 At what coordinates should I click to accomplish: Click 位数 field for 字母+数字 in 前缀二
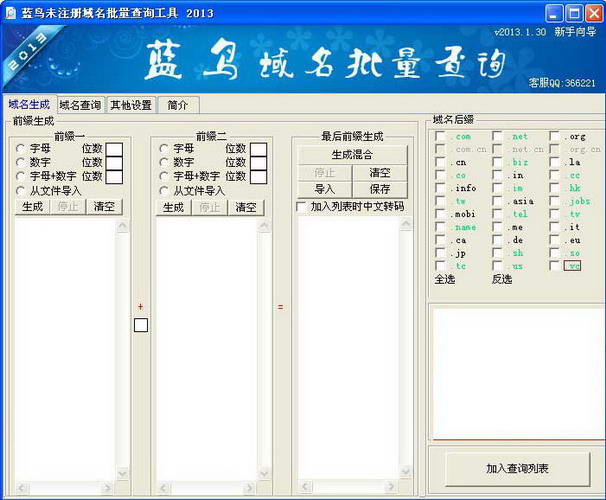click(x=258, y=177)
